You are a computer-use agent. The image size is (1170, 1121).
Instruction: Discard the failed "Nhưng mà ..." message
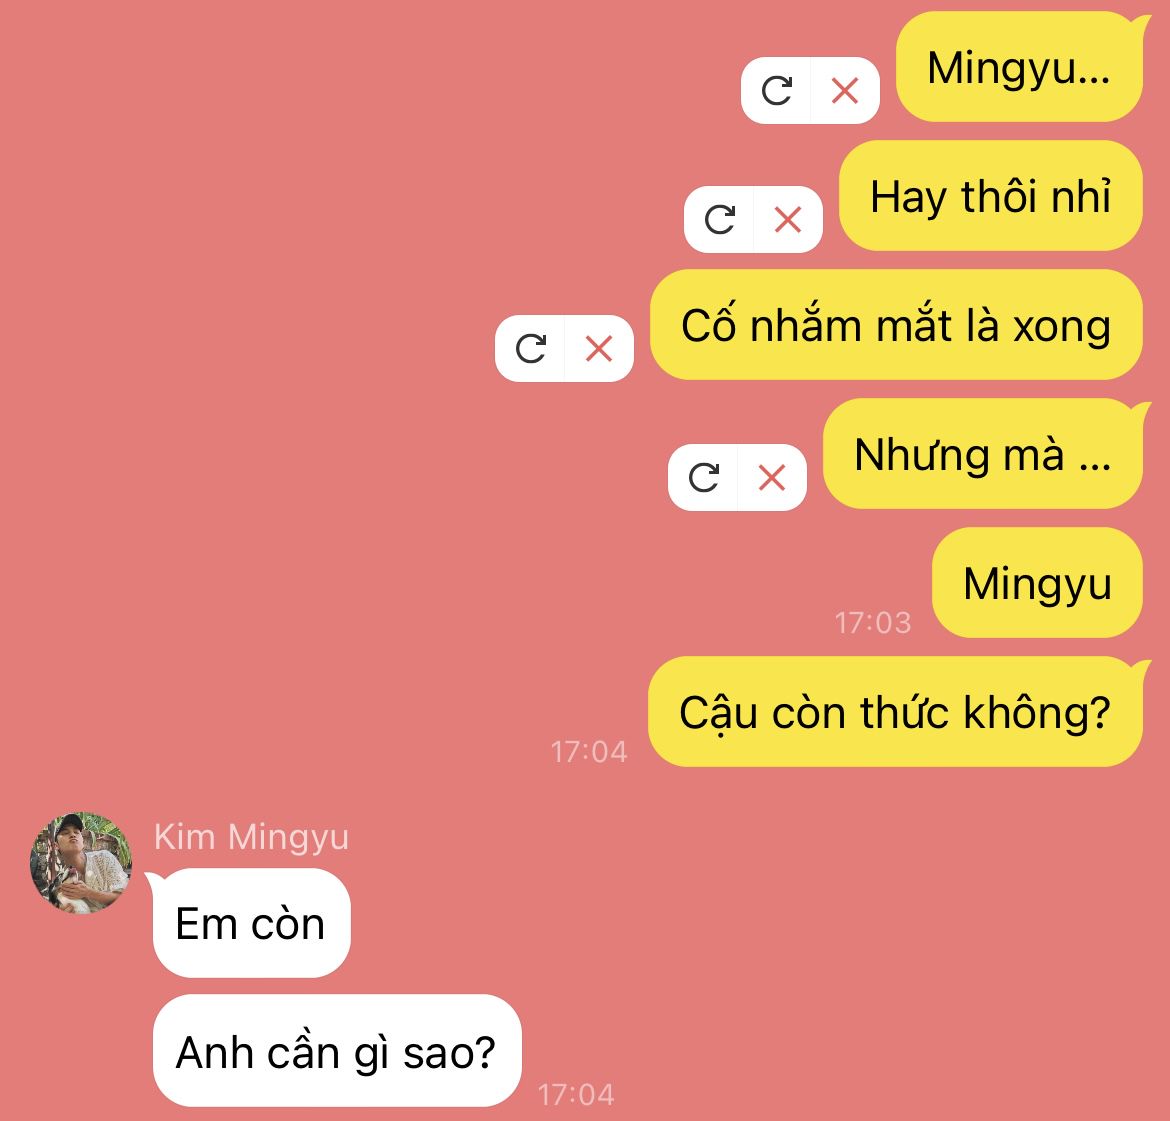click(772, 478)
